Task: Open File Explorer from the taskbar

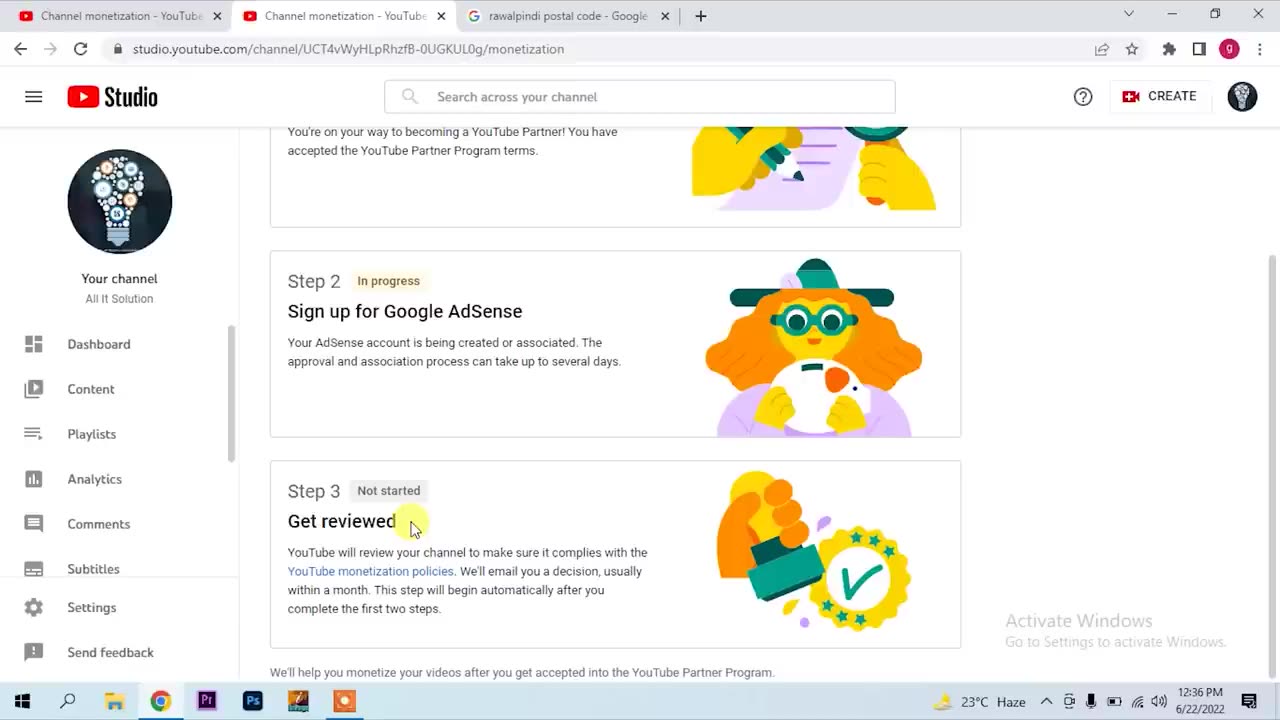Action: pos(114,701)
